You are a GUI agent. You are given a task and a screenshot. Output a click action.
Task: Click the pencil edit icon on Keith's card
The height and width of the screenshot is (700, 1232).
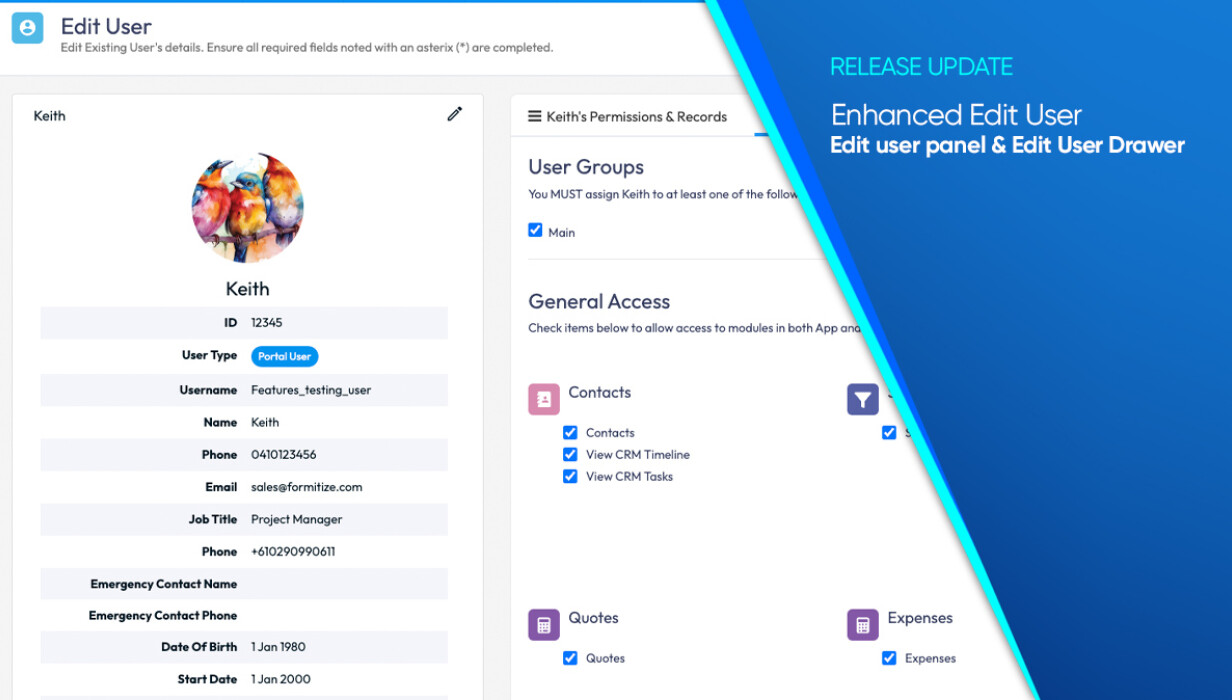point(455,114)
